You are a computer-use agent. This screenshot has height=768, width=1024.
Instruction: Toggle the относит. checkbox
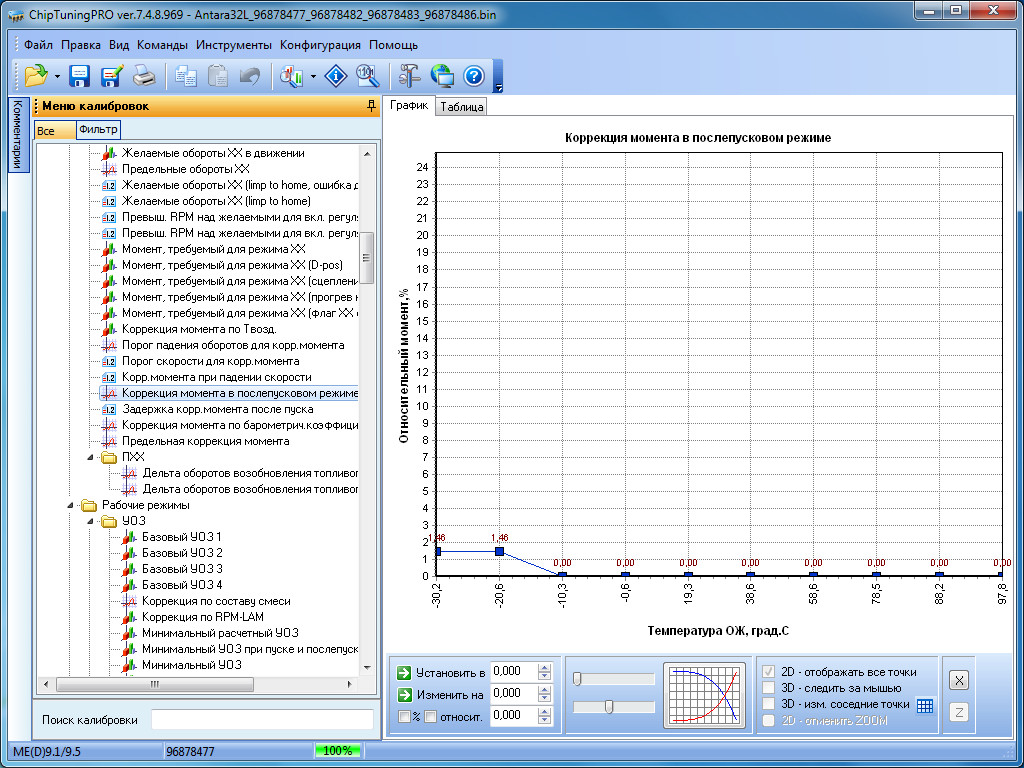click(430, 716)
